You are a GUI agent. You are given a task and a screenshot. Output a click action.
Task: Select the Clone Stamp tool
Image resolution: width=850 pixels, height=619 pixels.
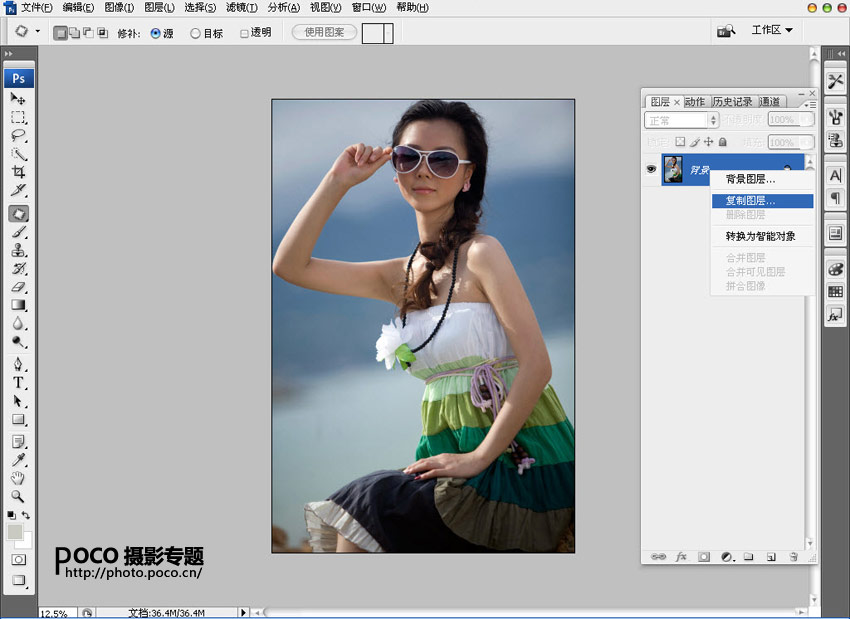pyautogui.click(x=18, y=250)
